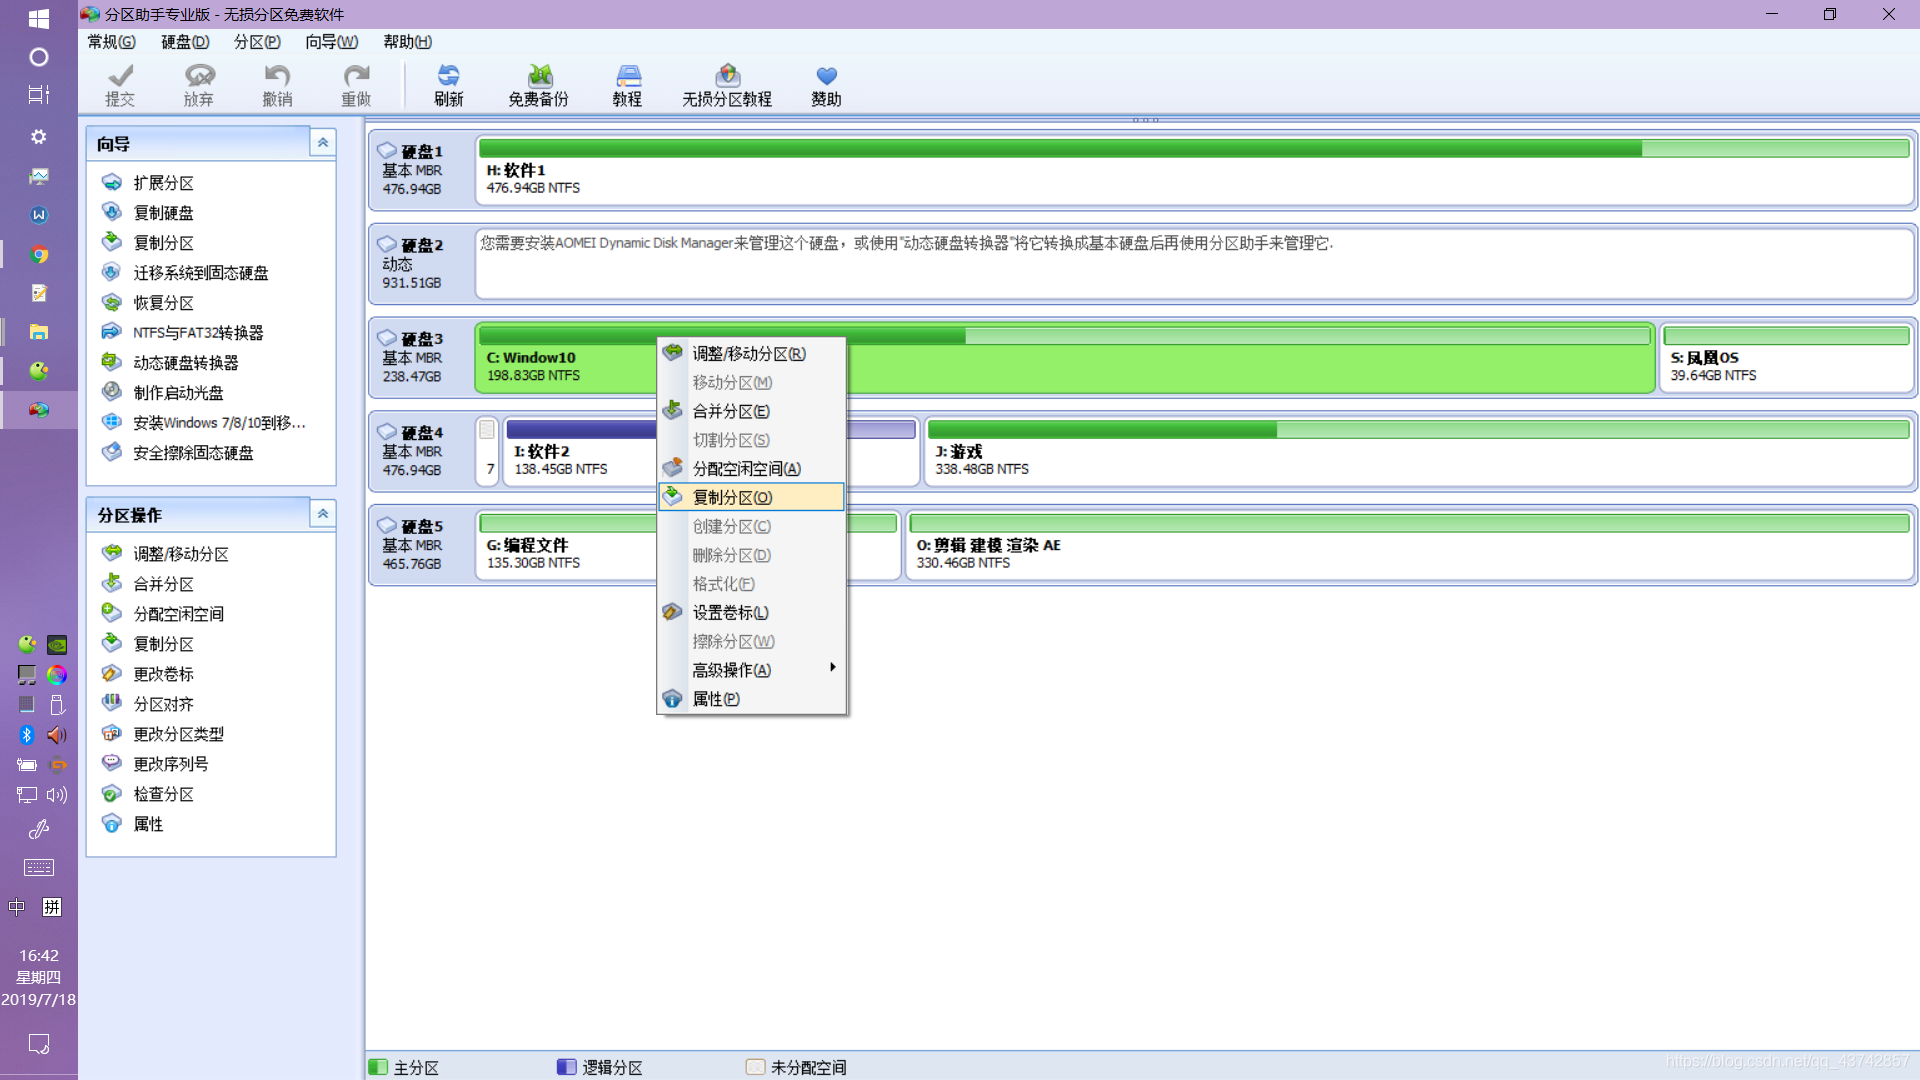The width and height of the screenshot is (1920, 1080).
Task: Choose 设置卷标(L) in context menu
Action: 751,613
